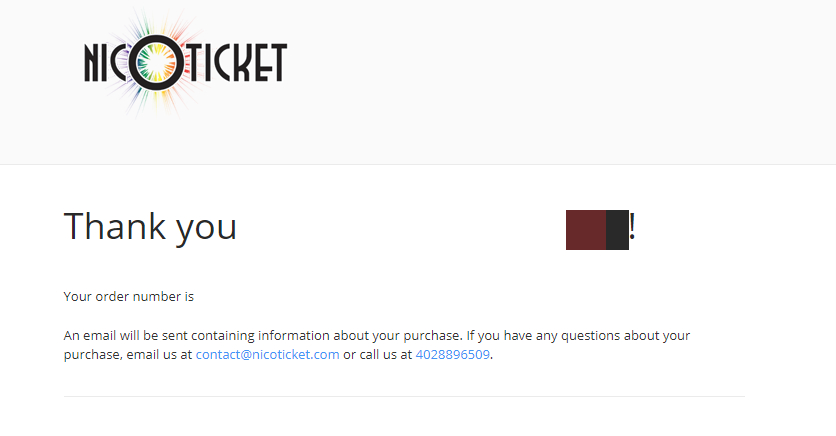Image resolution: width=836 pixels, height=436 pixels.
Task: Select the black redacted block beside exclamation
Action: click(x=617, y=230)
